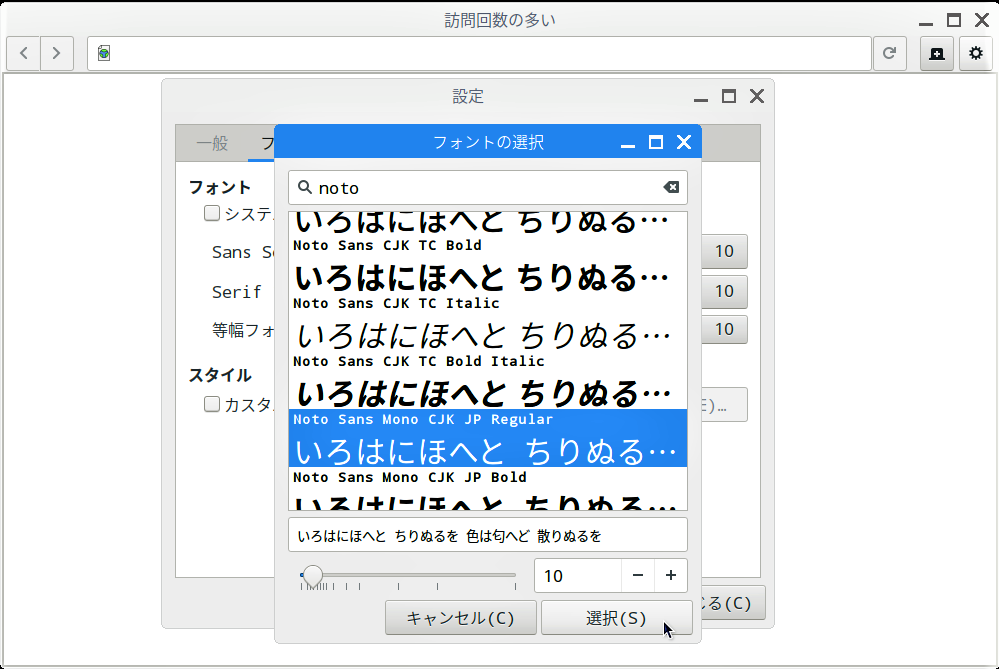Reload the page with the refresh icon
Screen dimensions: 999x669
pos(889,53)
